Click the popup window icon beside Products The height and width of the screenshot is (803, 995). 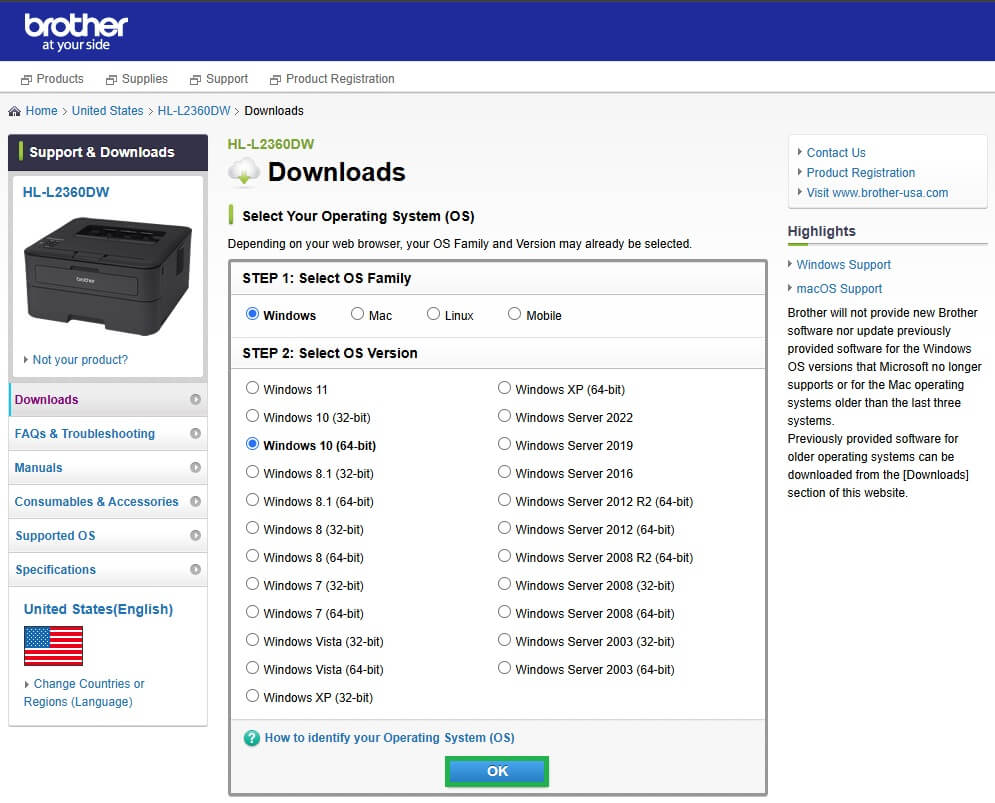click(26, 79)
